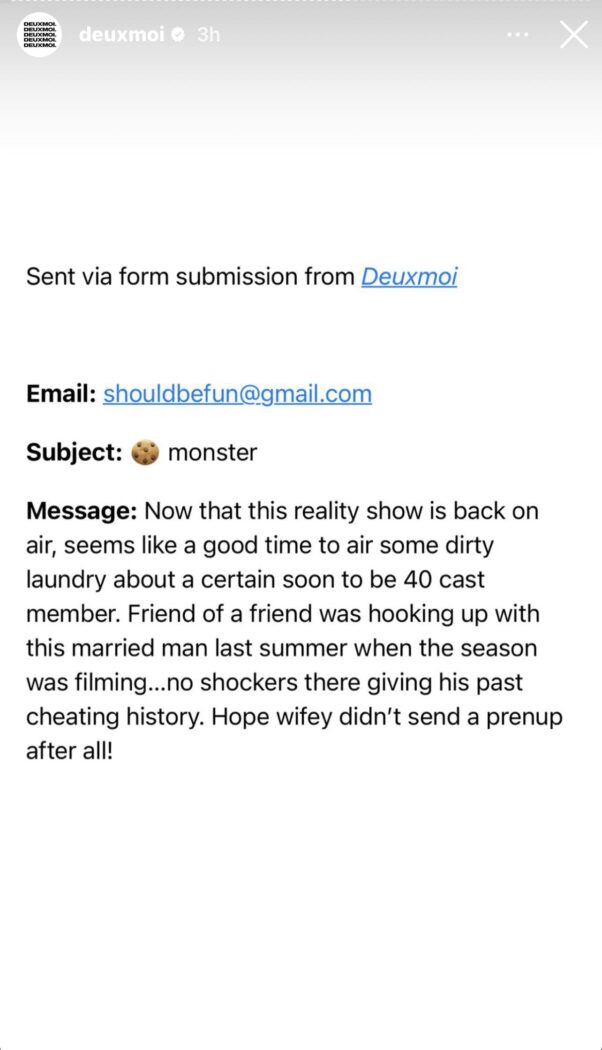The width and height of the screenshot is (602, 1050).
Task: Close the story with the X
Action: pos(574,35)
